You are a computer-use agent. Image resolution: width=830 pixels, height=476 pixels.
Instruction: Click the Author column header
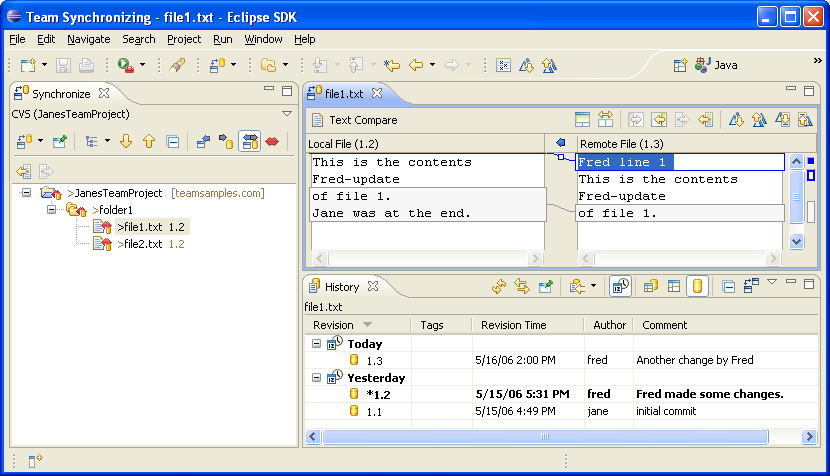(609, 325)
